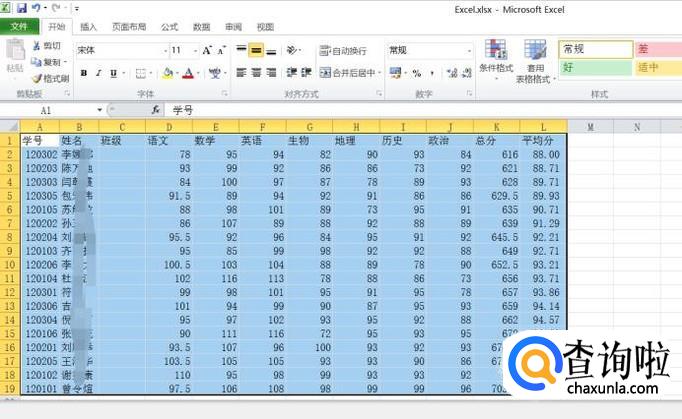The width and height of the screenshot is (682, 419).
Task: Apply percent style icon
Action: [x=417, y=73]
